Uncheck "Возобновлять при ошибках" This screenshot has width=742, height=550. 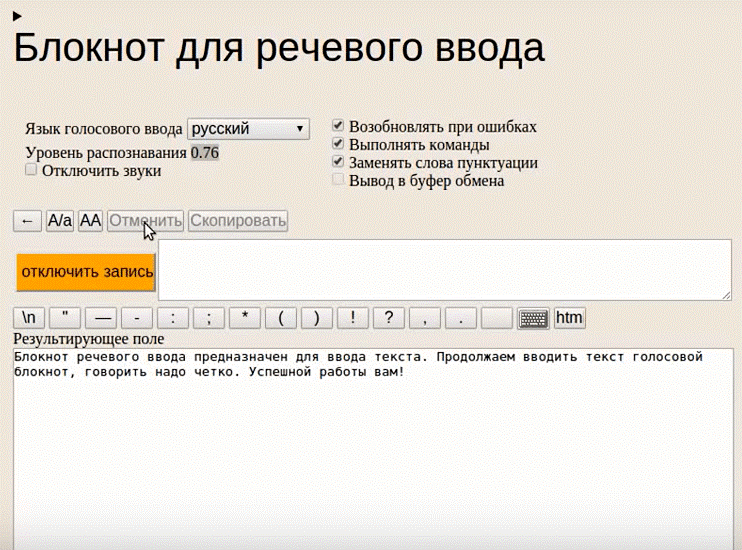(x=338, y=125)
